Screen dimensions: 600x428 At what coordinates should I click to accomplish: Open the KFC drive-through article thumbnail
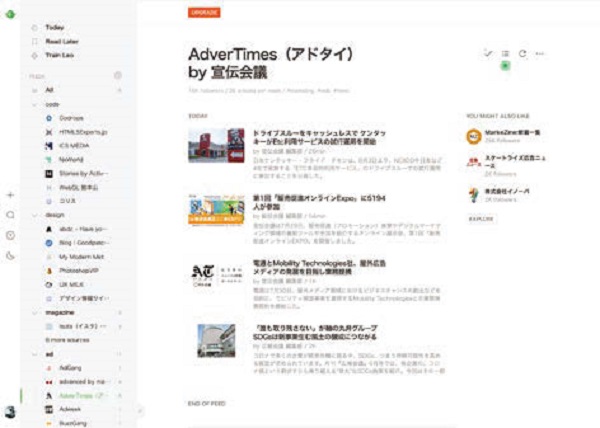click(216, 146)
